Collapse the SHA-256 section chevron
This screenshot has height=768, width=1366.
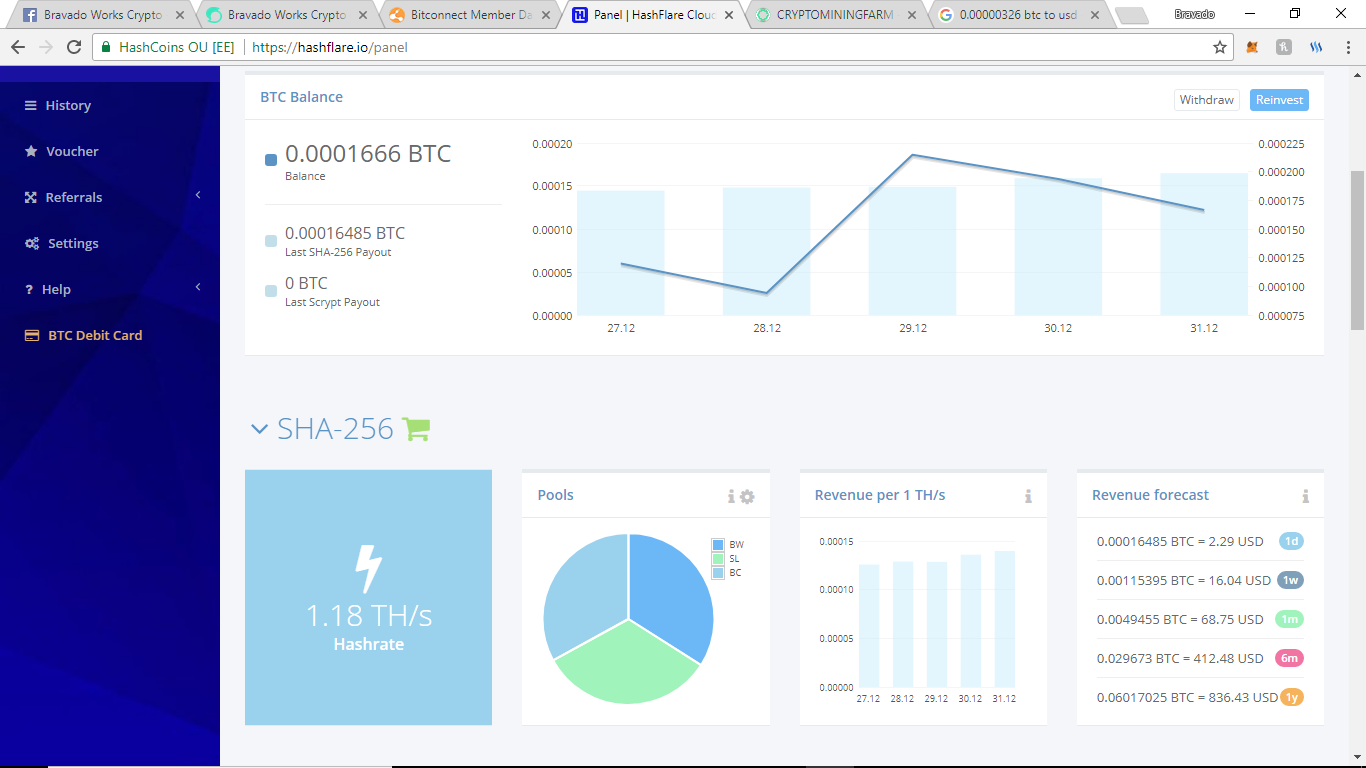click(x=259, y=429)
